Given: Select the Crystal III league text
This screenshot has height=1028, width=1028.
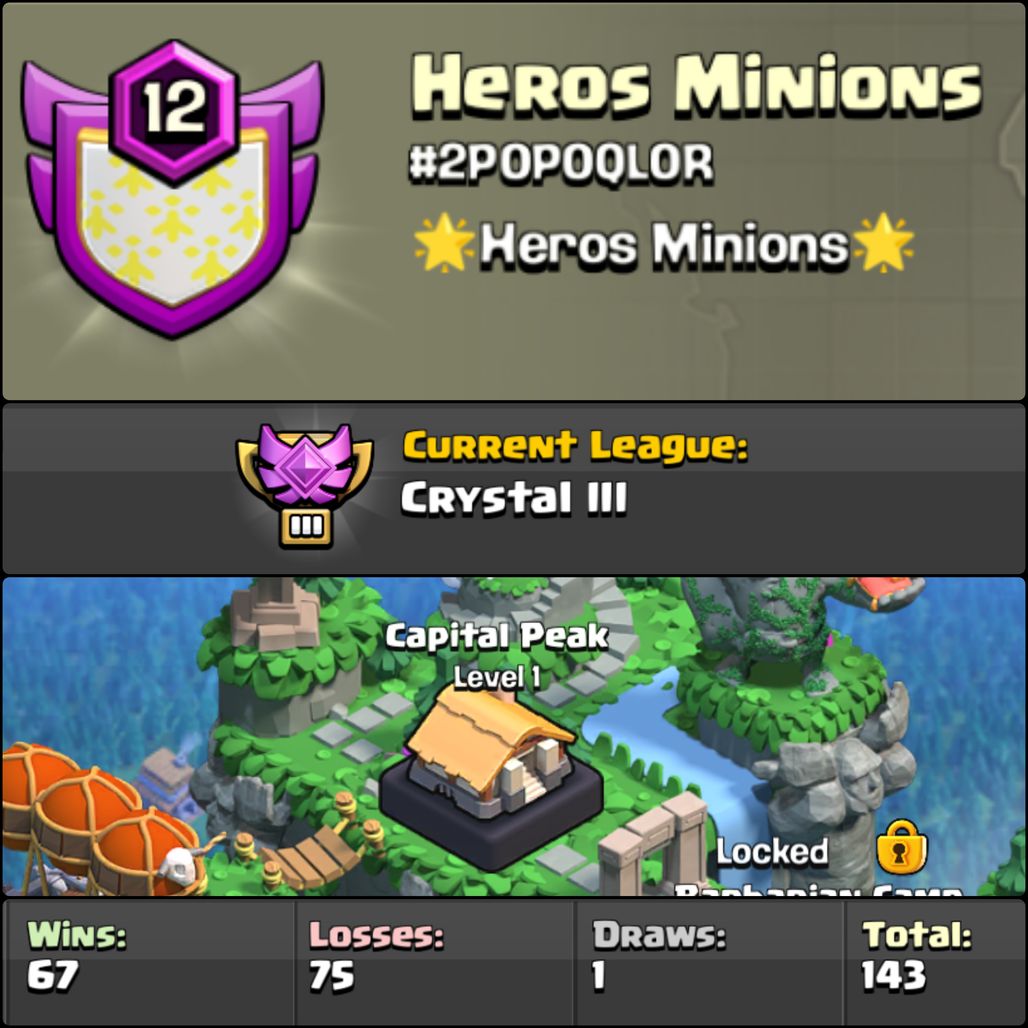Looking at the screenshot, I should tap(513, 499).
